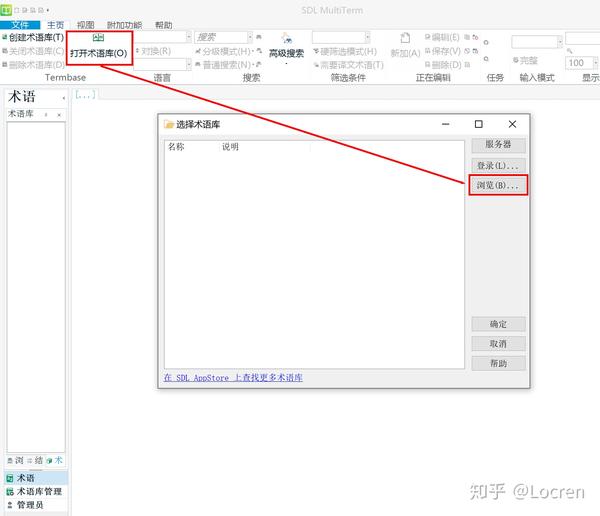The width and height of the screenshot is (600, 516).
Task: Open the 文件 file tab
Action: 20,25
